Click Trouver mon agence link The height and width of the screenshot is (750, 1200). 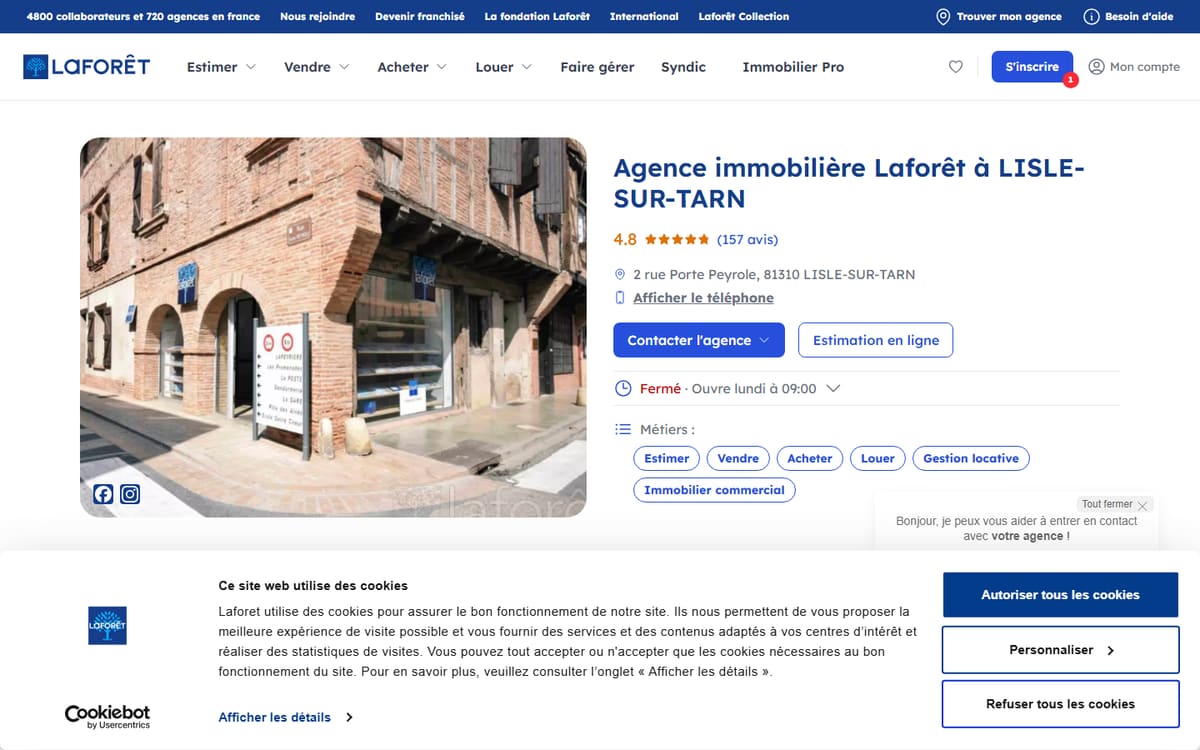[1009, 17]
